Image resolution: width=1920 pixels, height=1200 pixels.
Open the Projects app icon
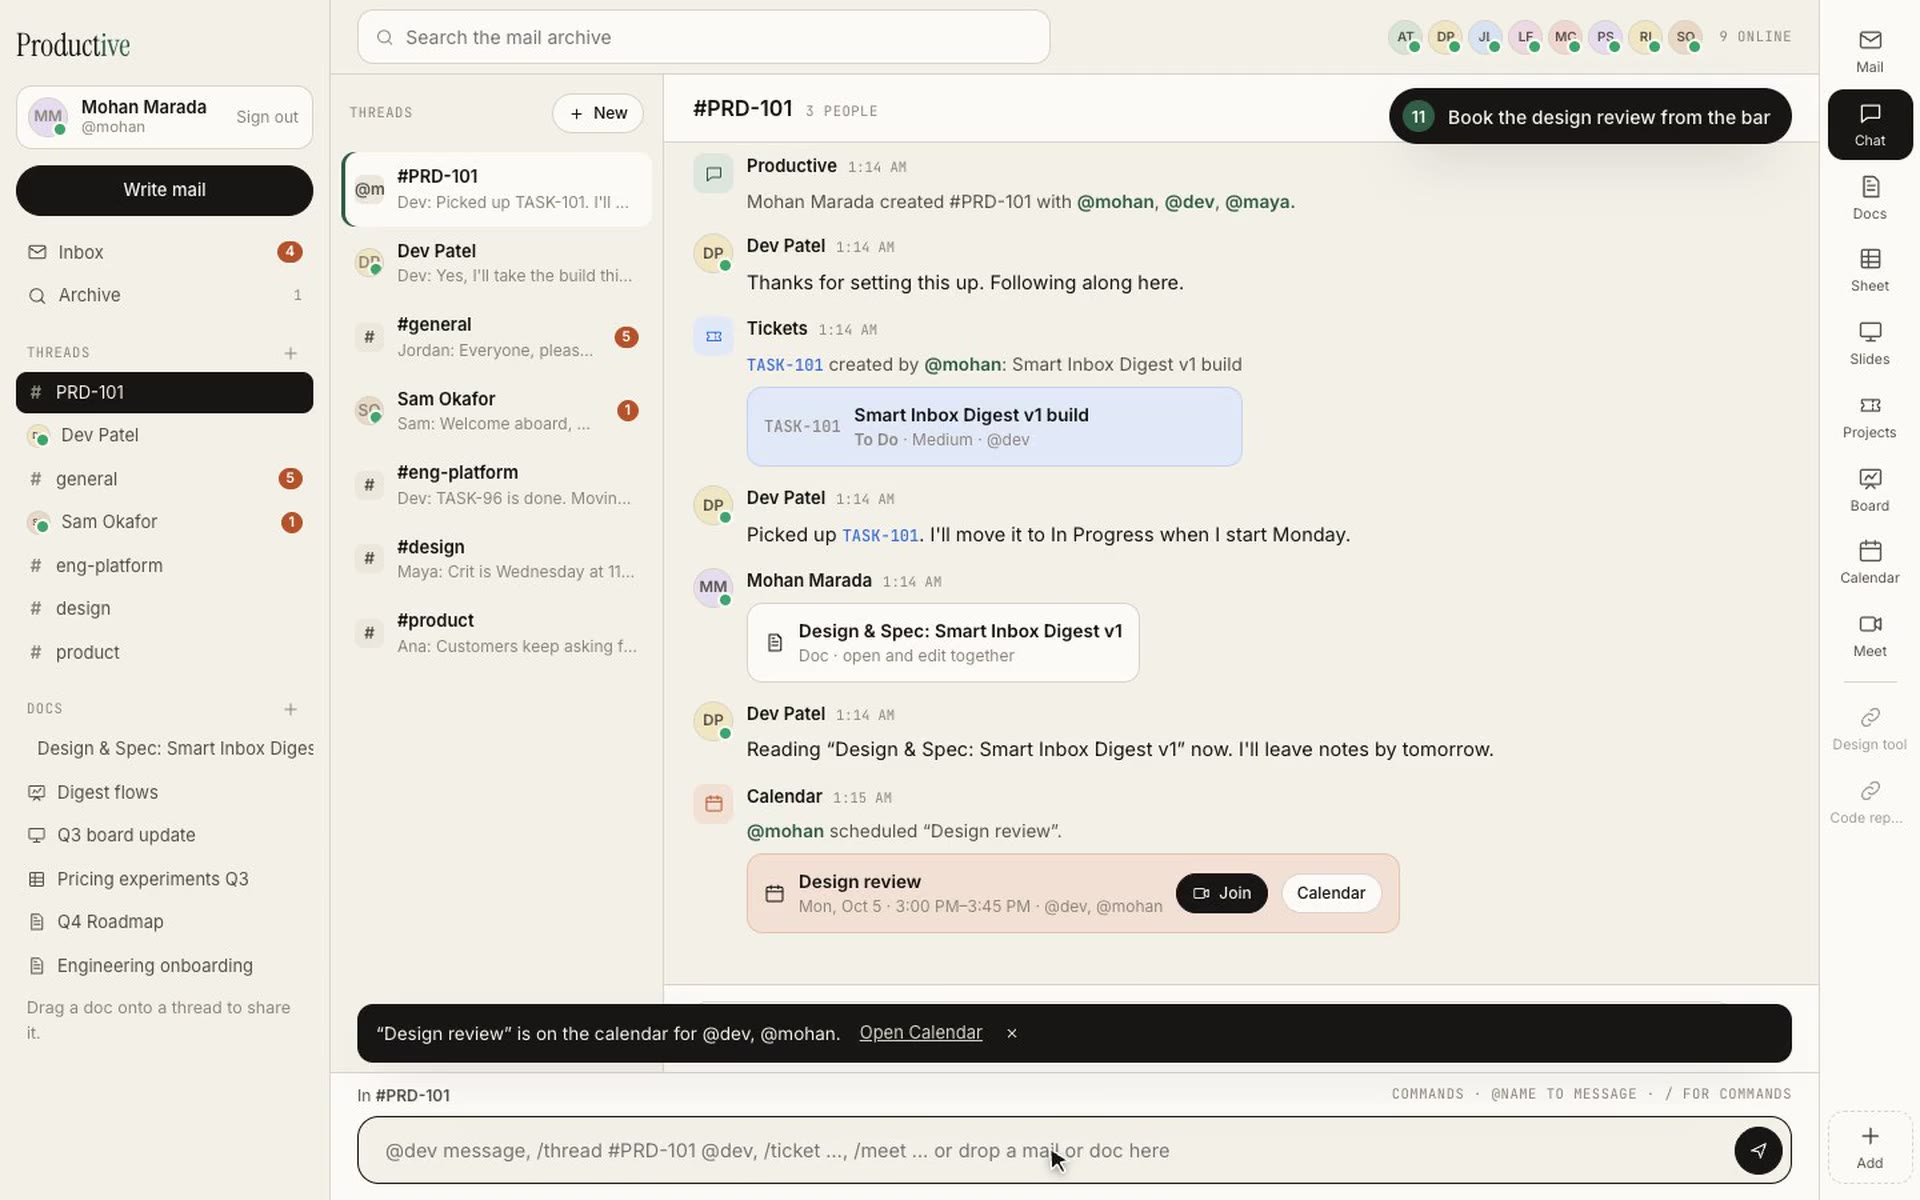point(1869,416)
